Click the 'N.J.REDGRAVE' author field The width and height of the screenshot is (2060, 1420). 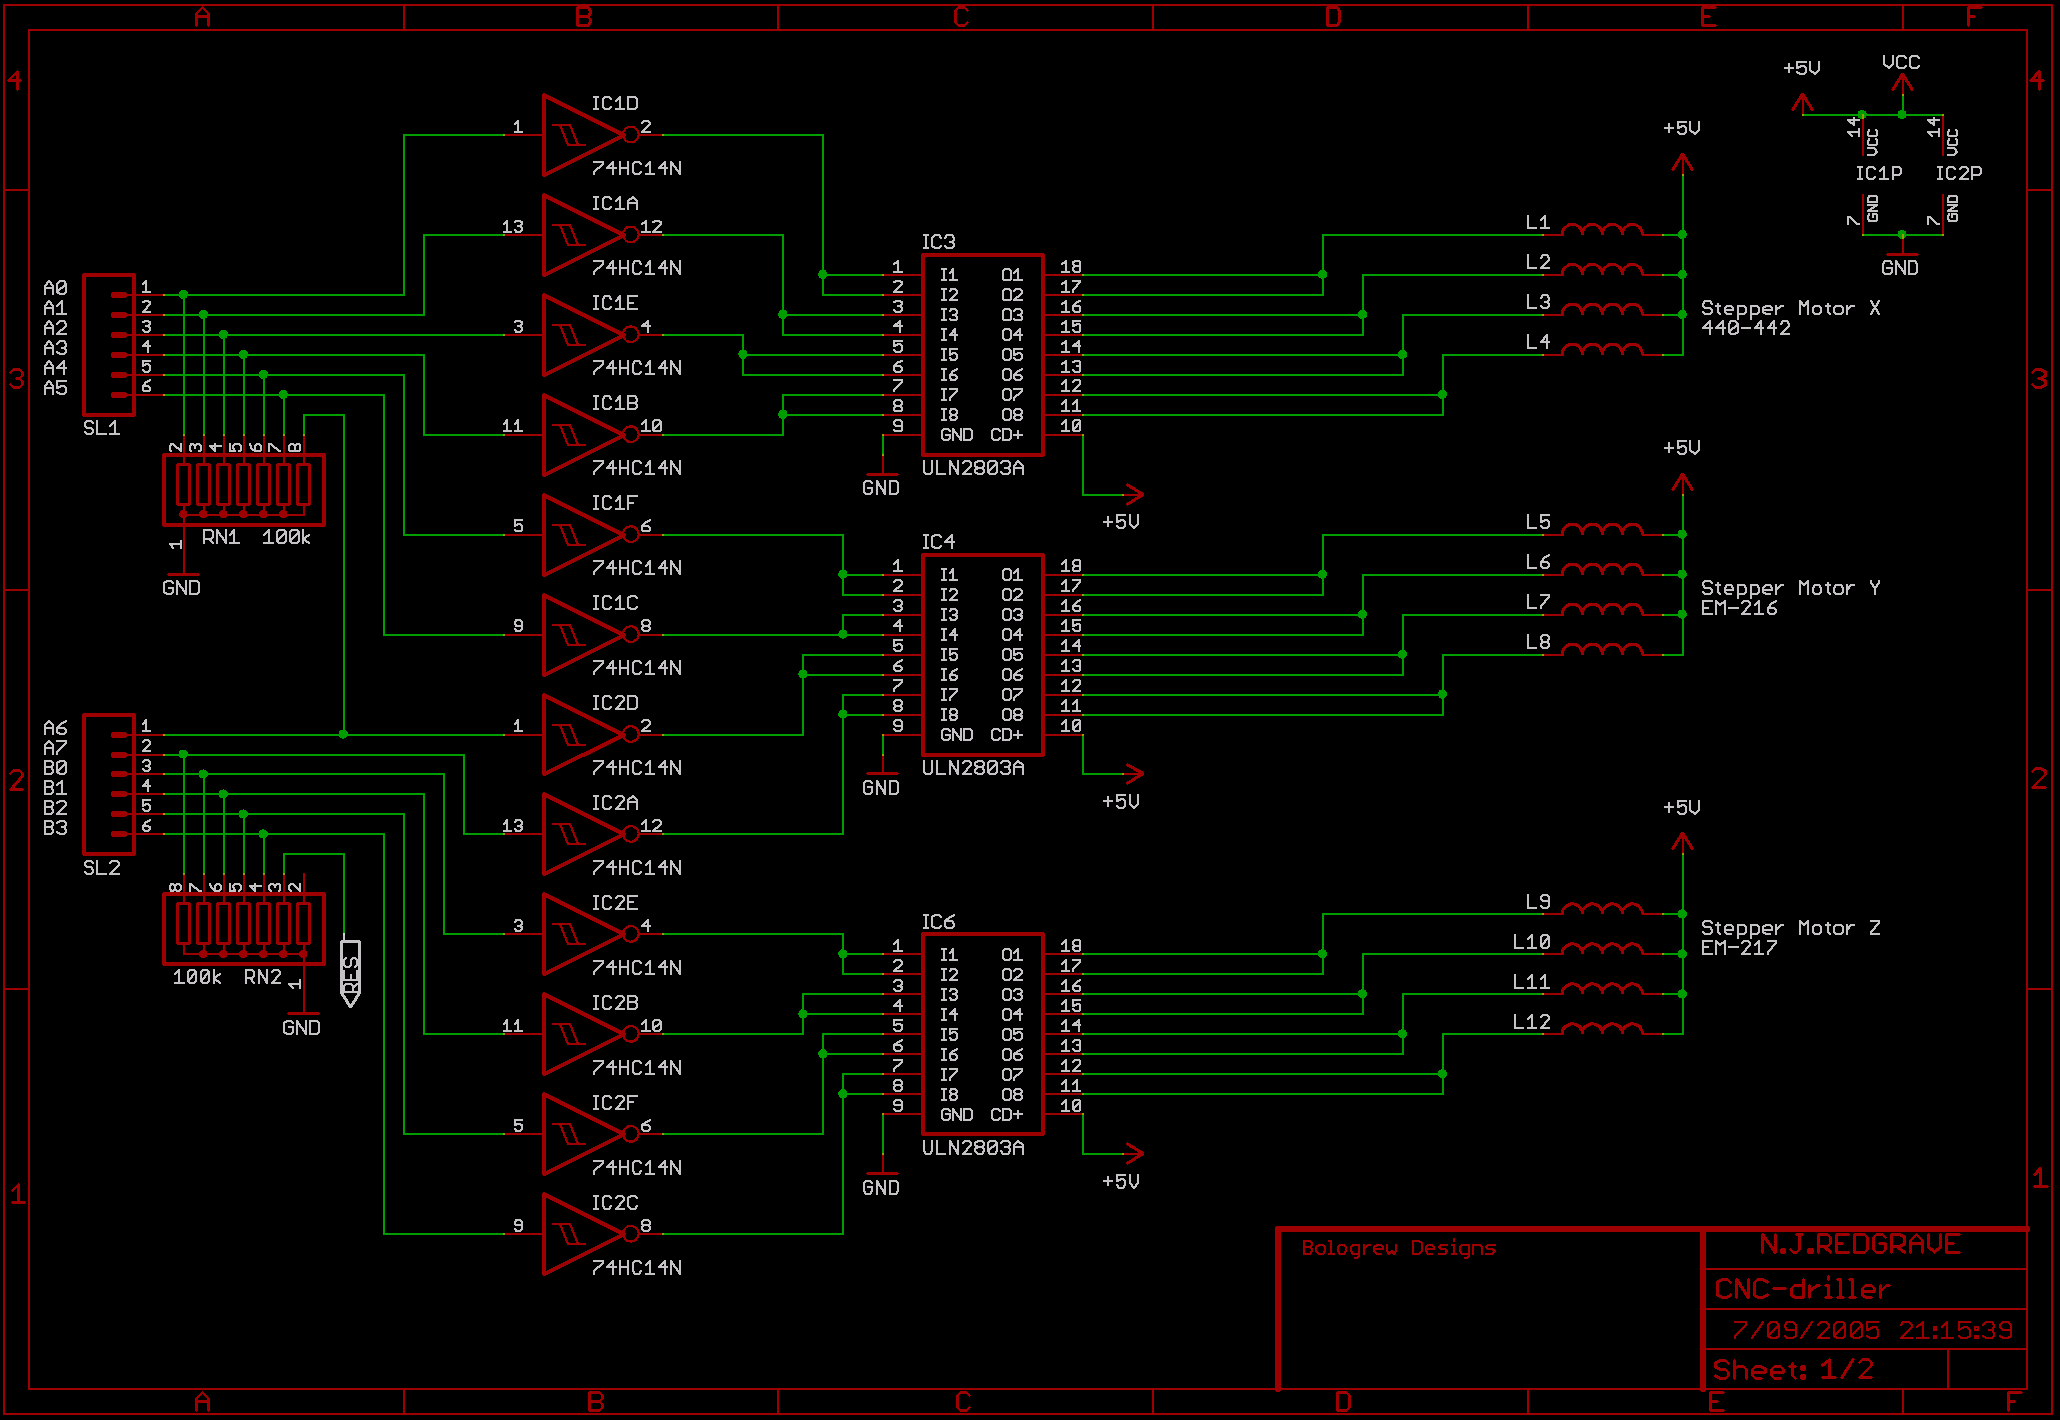pyautogui.click(x=1860, y=1245)
